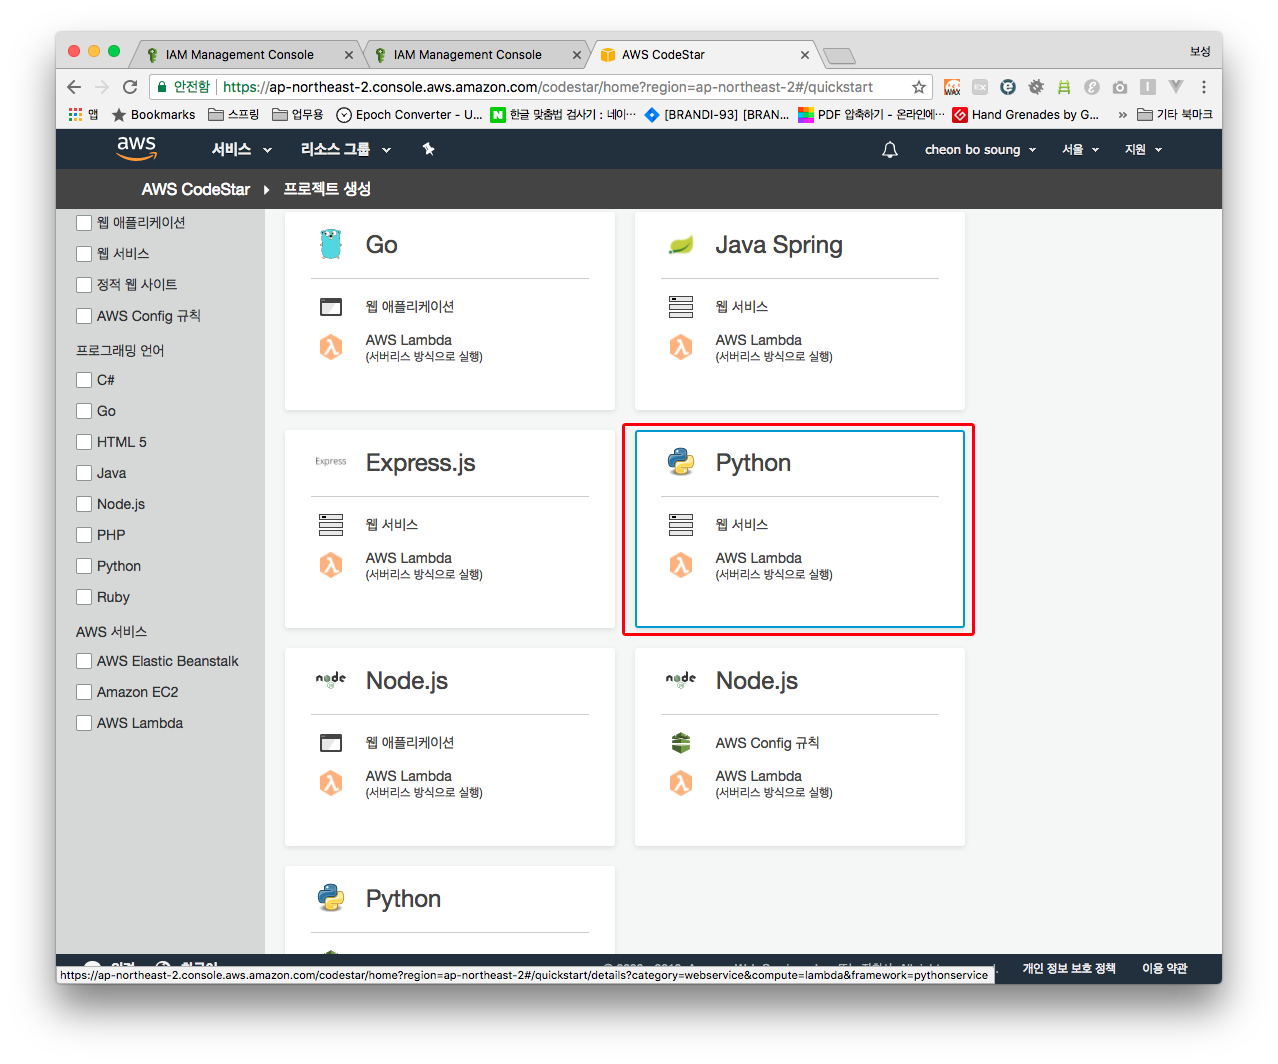This screenshot has width=1278, height=1064.
Task: Click the Go gopher template icon
Action: coord(331,244)
